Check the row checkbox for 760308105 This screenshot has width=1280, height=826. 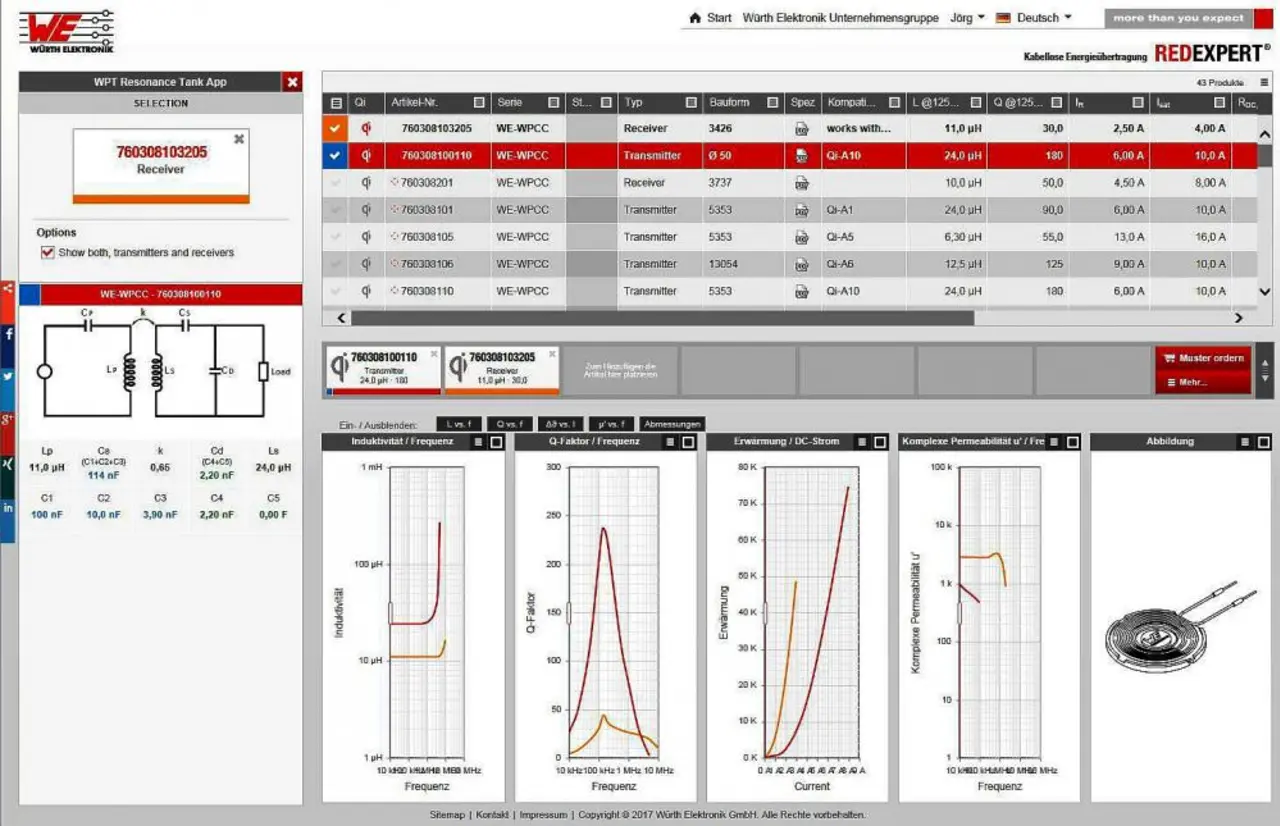(x=335, y=237)
